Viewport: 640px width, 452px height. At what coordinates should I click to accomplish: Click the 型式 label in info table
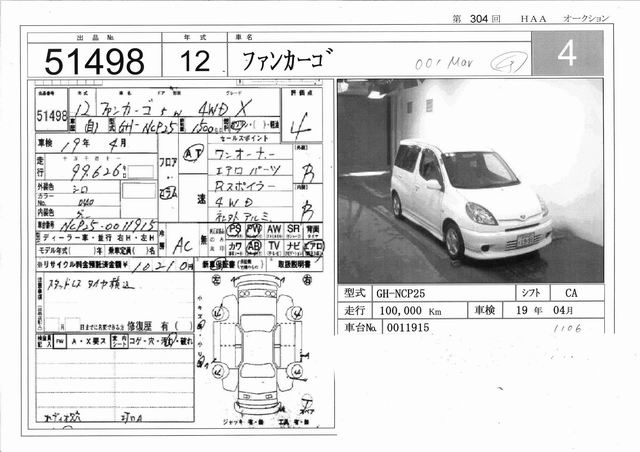355,293
